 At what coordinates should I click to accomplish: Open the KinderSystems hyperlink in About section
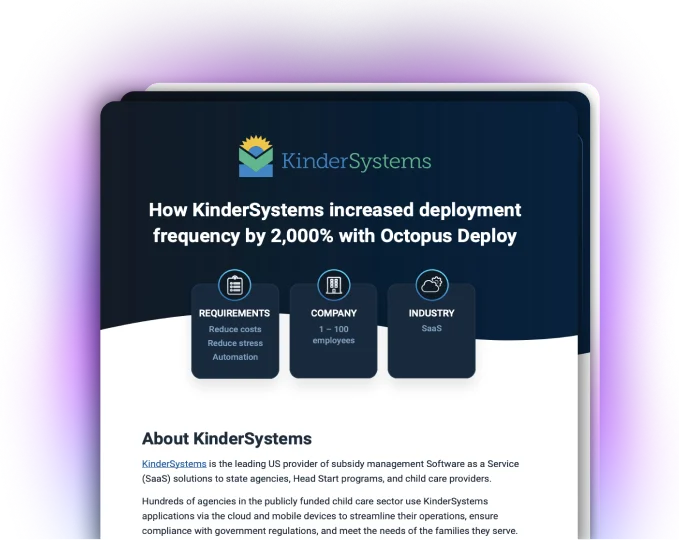tap(174, 464)
